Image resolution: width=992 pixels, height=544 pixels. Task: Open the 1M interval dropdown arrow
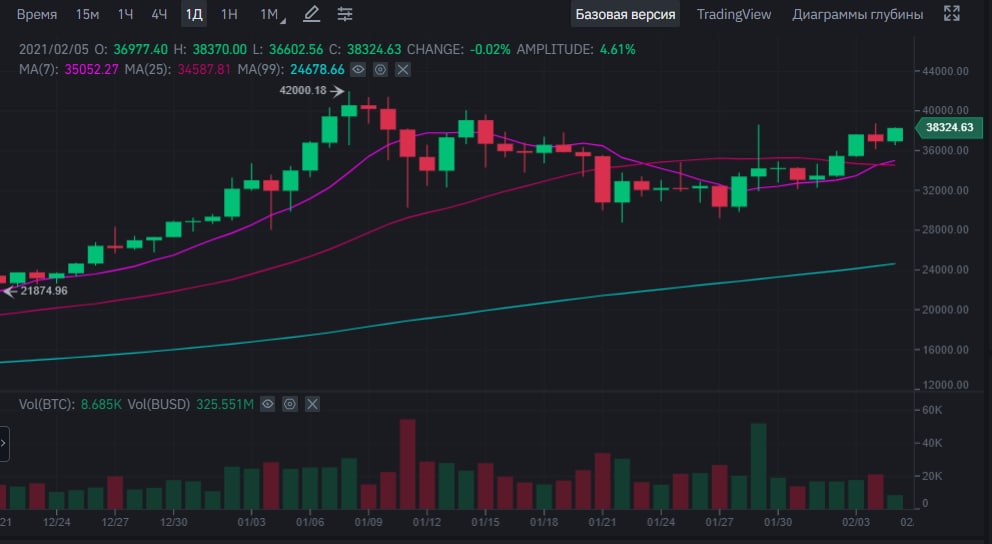283,22
